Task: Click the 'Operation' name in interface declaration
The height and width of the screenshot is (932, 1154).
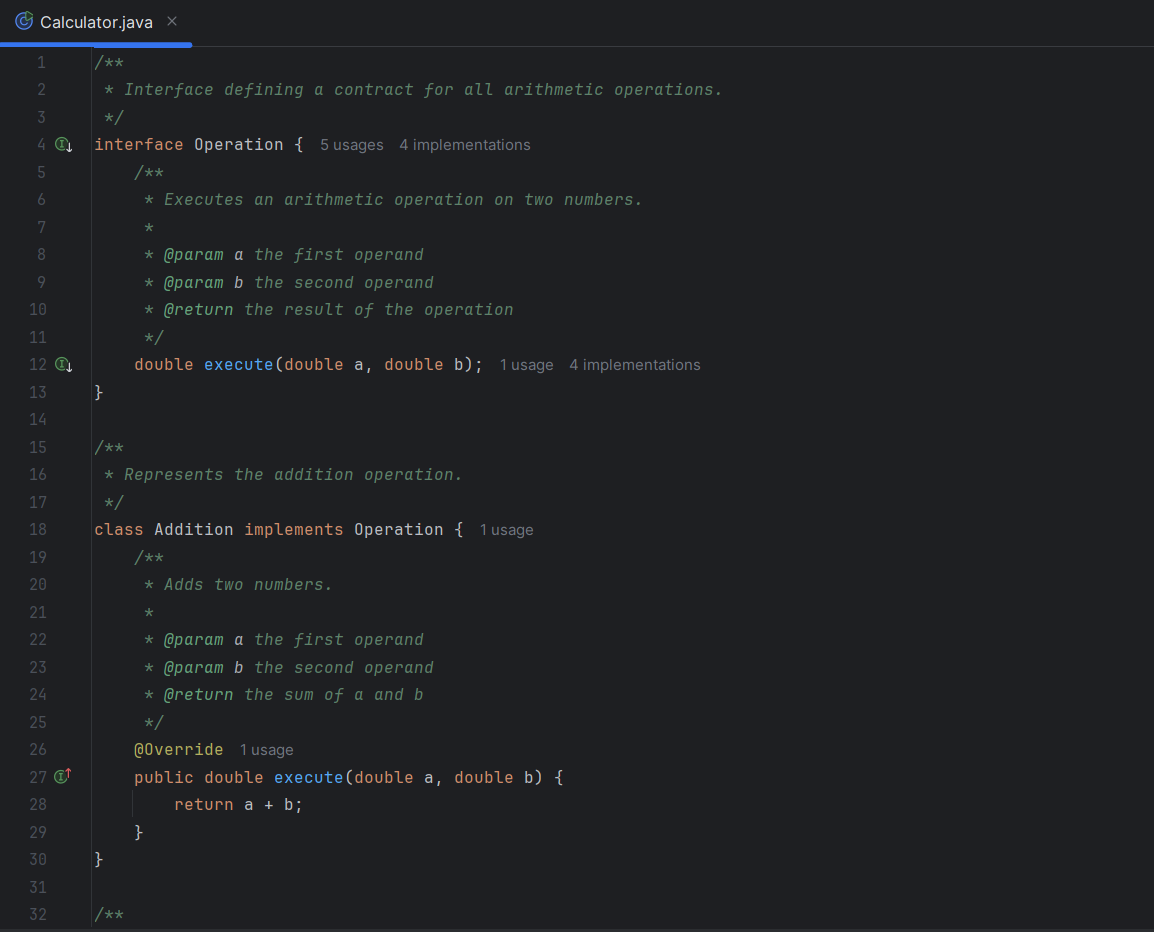Action: pos(238,144)
